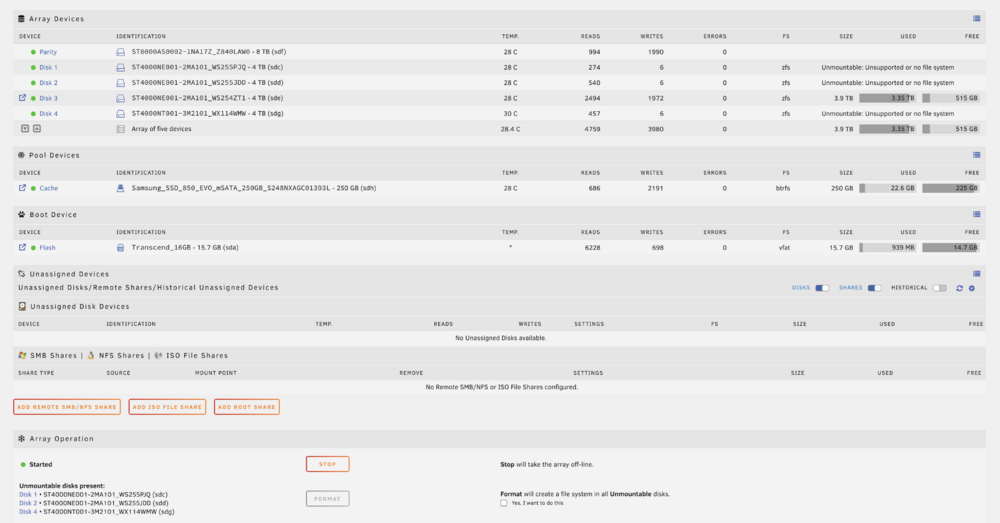Click Array Devices section header icon
The height and width of the screenshot is (523, 1000).
(21, 18)
